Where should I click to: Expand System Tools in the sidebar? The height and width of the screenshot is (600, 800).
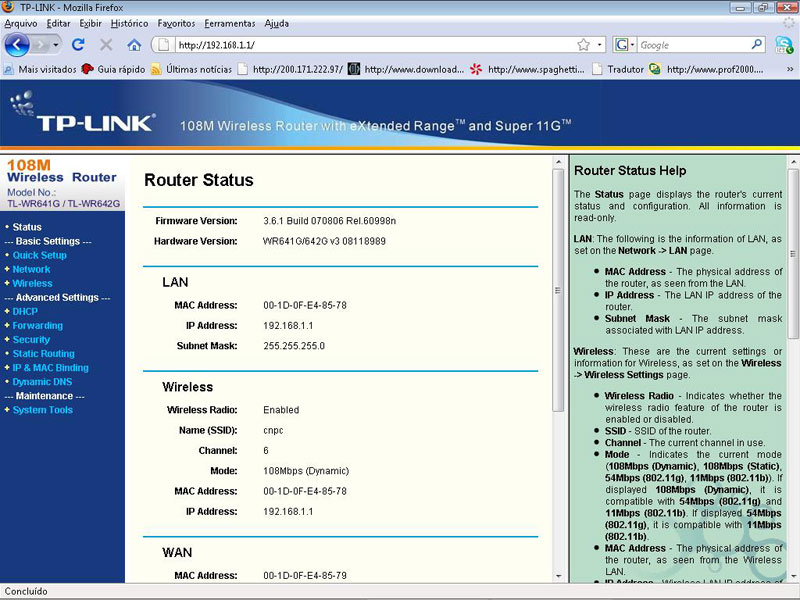tap(42, 410)
